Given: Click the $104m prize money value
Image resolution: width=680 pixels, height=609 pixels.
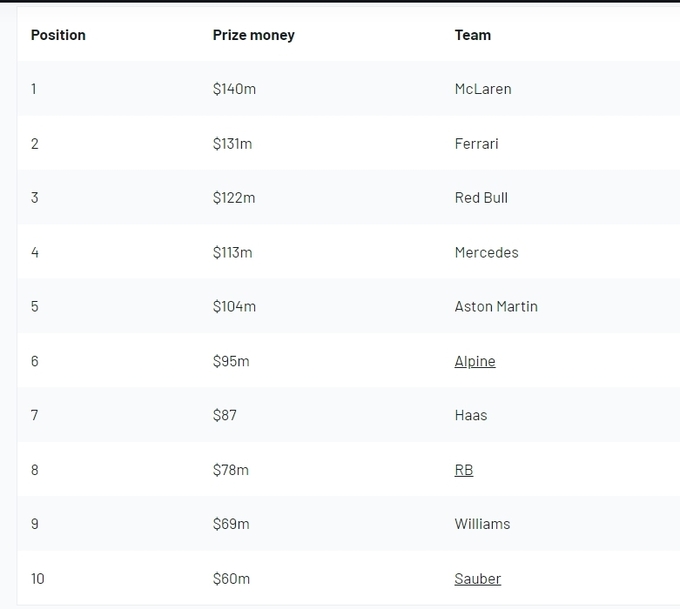Looking at the screenshot, I should (234, 307).
